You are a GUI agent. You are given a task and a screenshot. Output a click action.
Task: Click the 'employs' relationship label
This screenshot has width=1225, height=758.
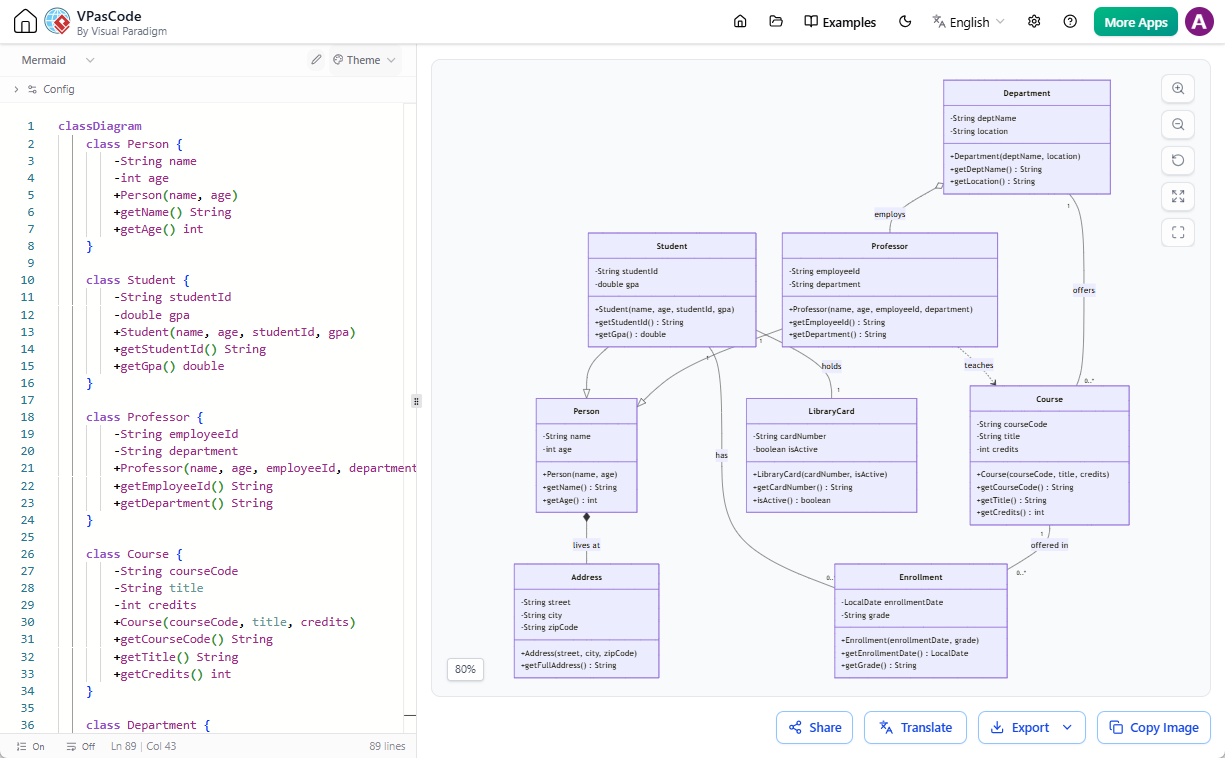(889, 214)
